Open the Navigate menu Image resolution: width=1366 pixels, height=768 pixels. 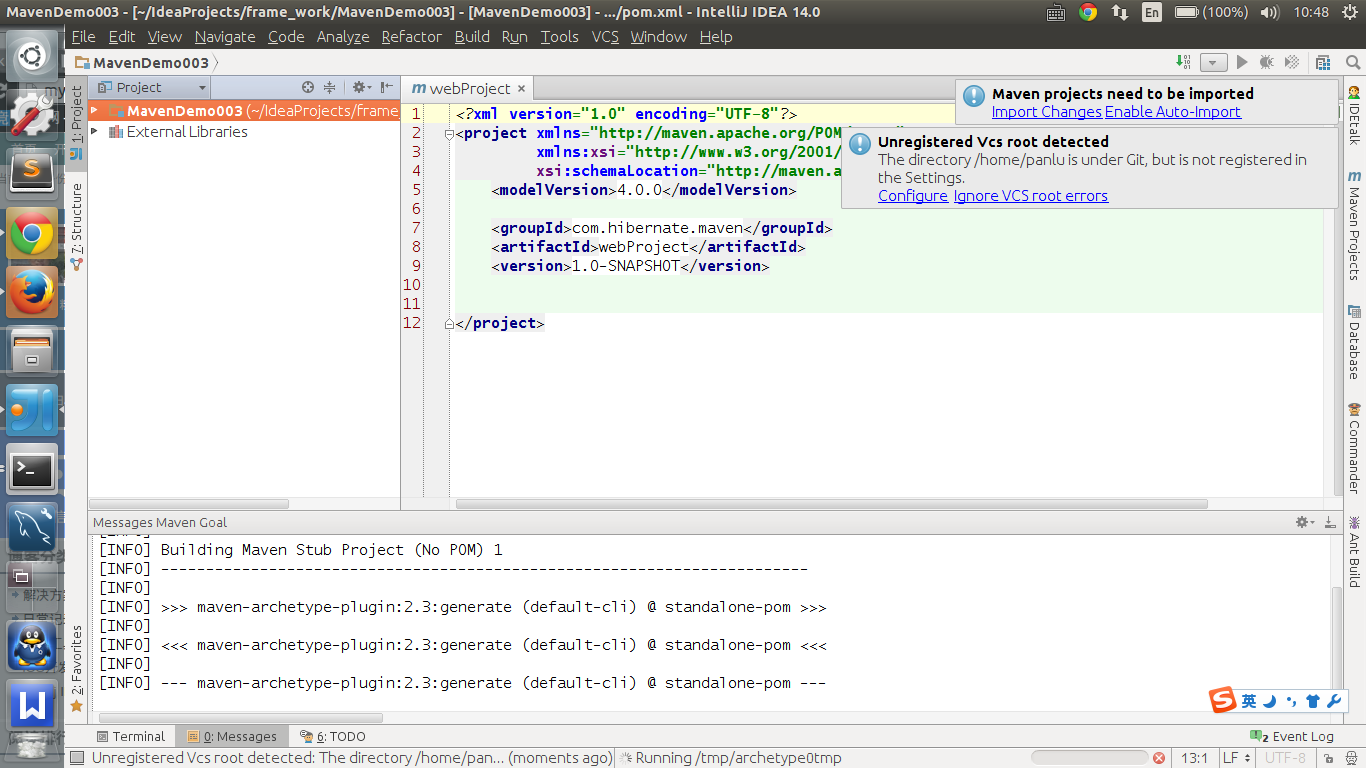[225, 36]
